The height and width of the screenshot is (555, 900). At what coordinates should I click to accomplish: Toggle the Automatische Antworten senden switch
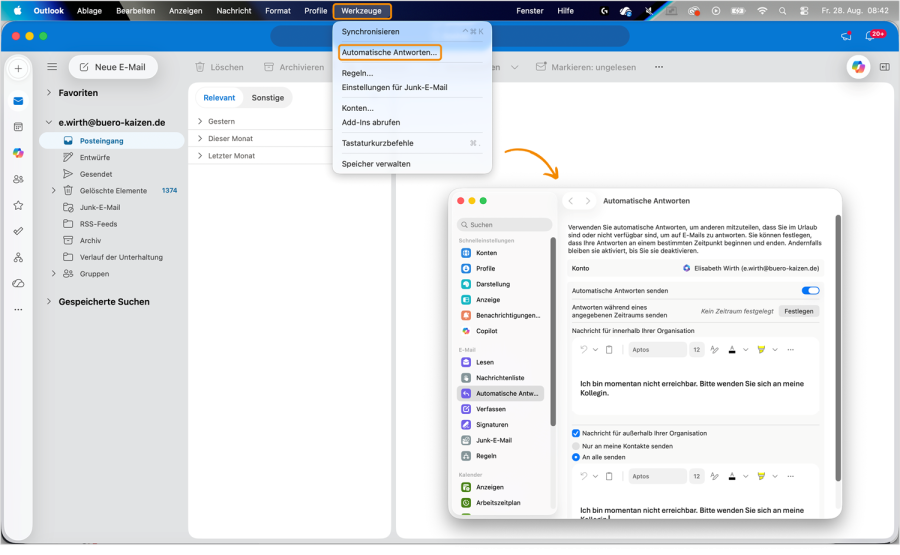pos(810,290)
